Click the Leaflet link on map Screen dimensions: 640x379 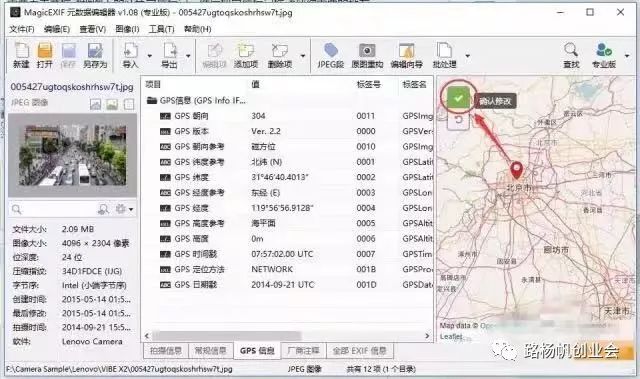451,337
